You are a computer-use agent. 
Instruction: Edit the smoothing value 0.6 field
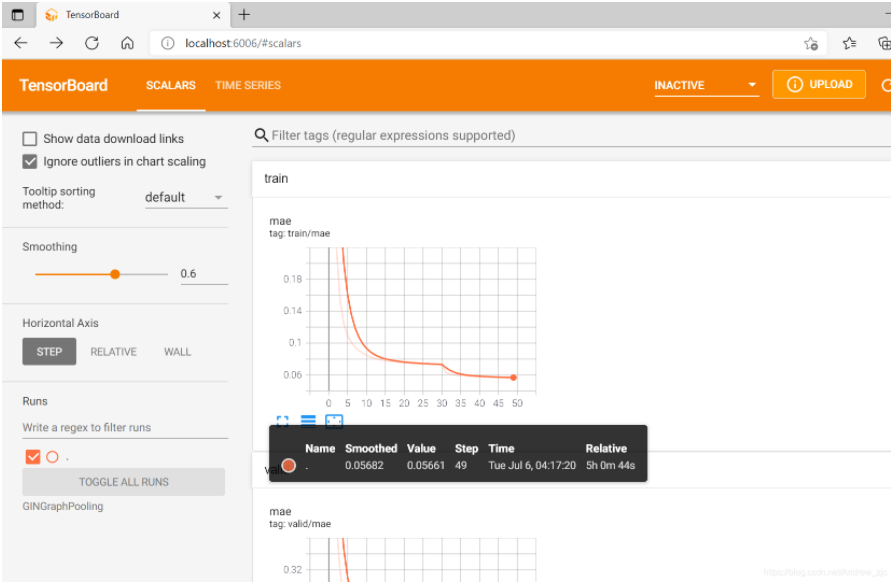click(204, 274)
